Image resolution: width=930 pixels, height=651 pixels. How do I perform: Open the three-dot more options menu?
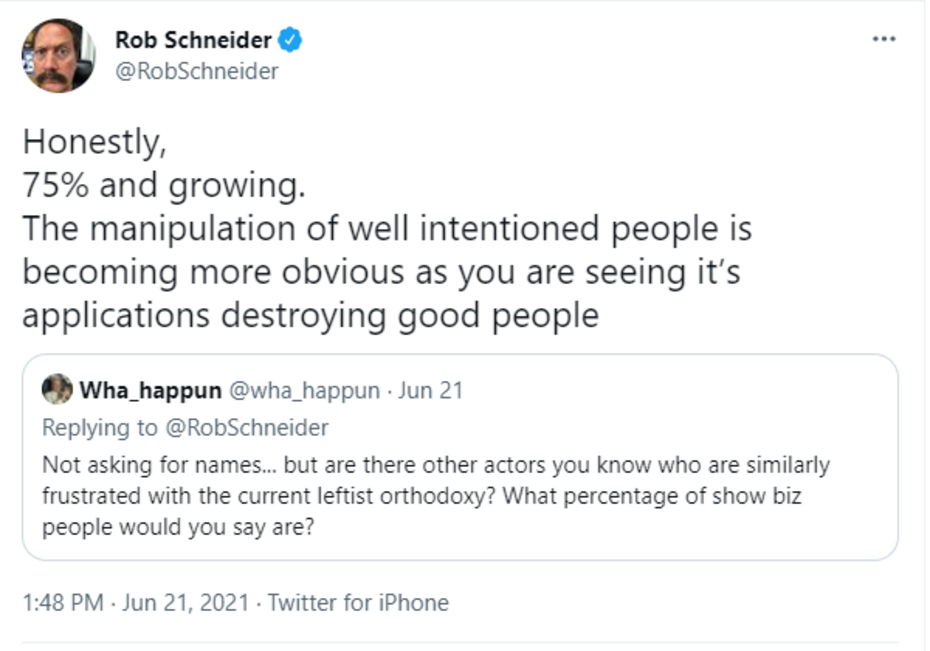884,40
